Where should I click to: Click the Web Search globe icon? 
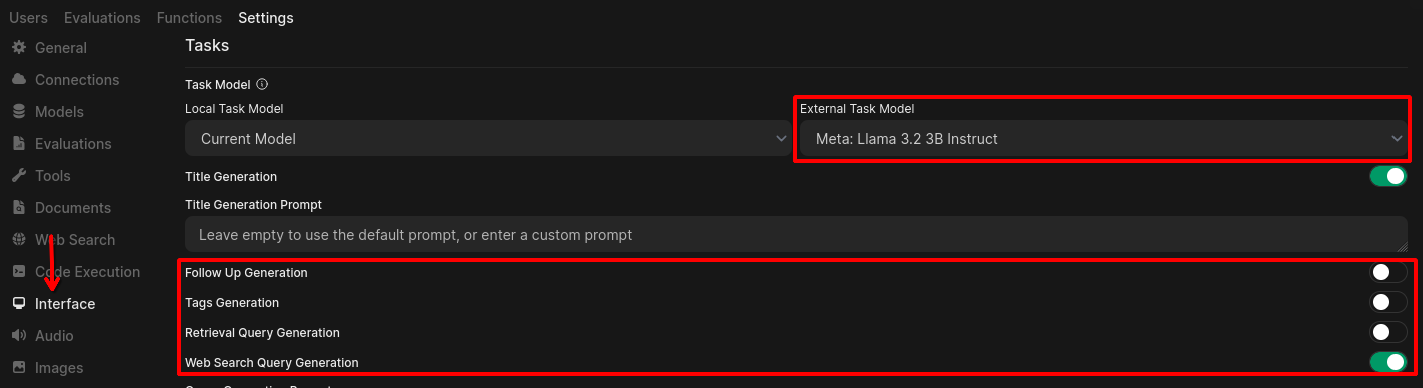tap(18, 240)
